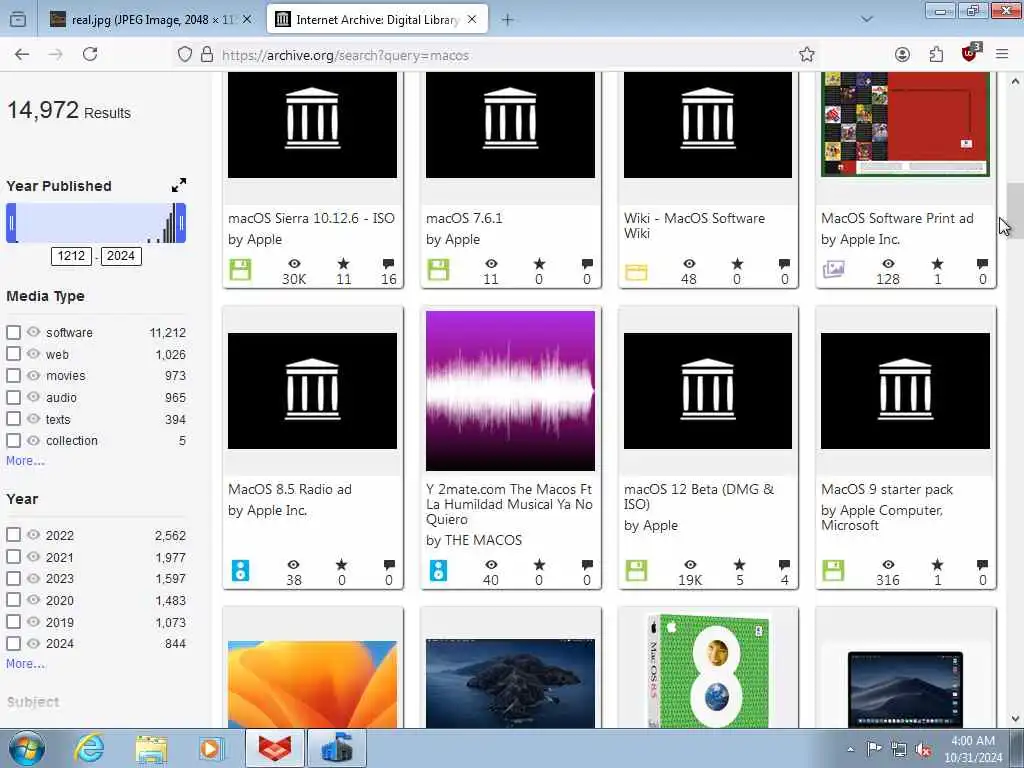Click reviews bubble on macOS Sierra card
Image resolution: width=1024 pixels, height=768 pixels.
tap(389, 264)
